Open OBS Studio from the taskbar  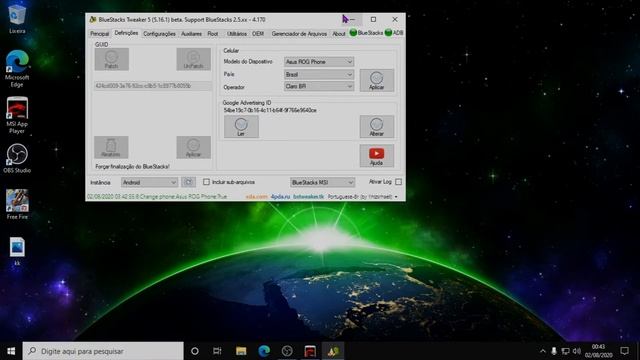click(x=287, y=351)
